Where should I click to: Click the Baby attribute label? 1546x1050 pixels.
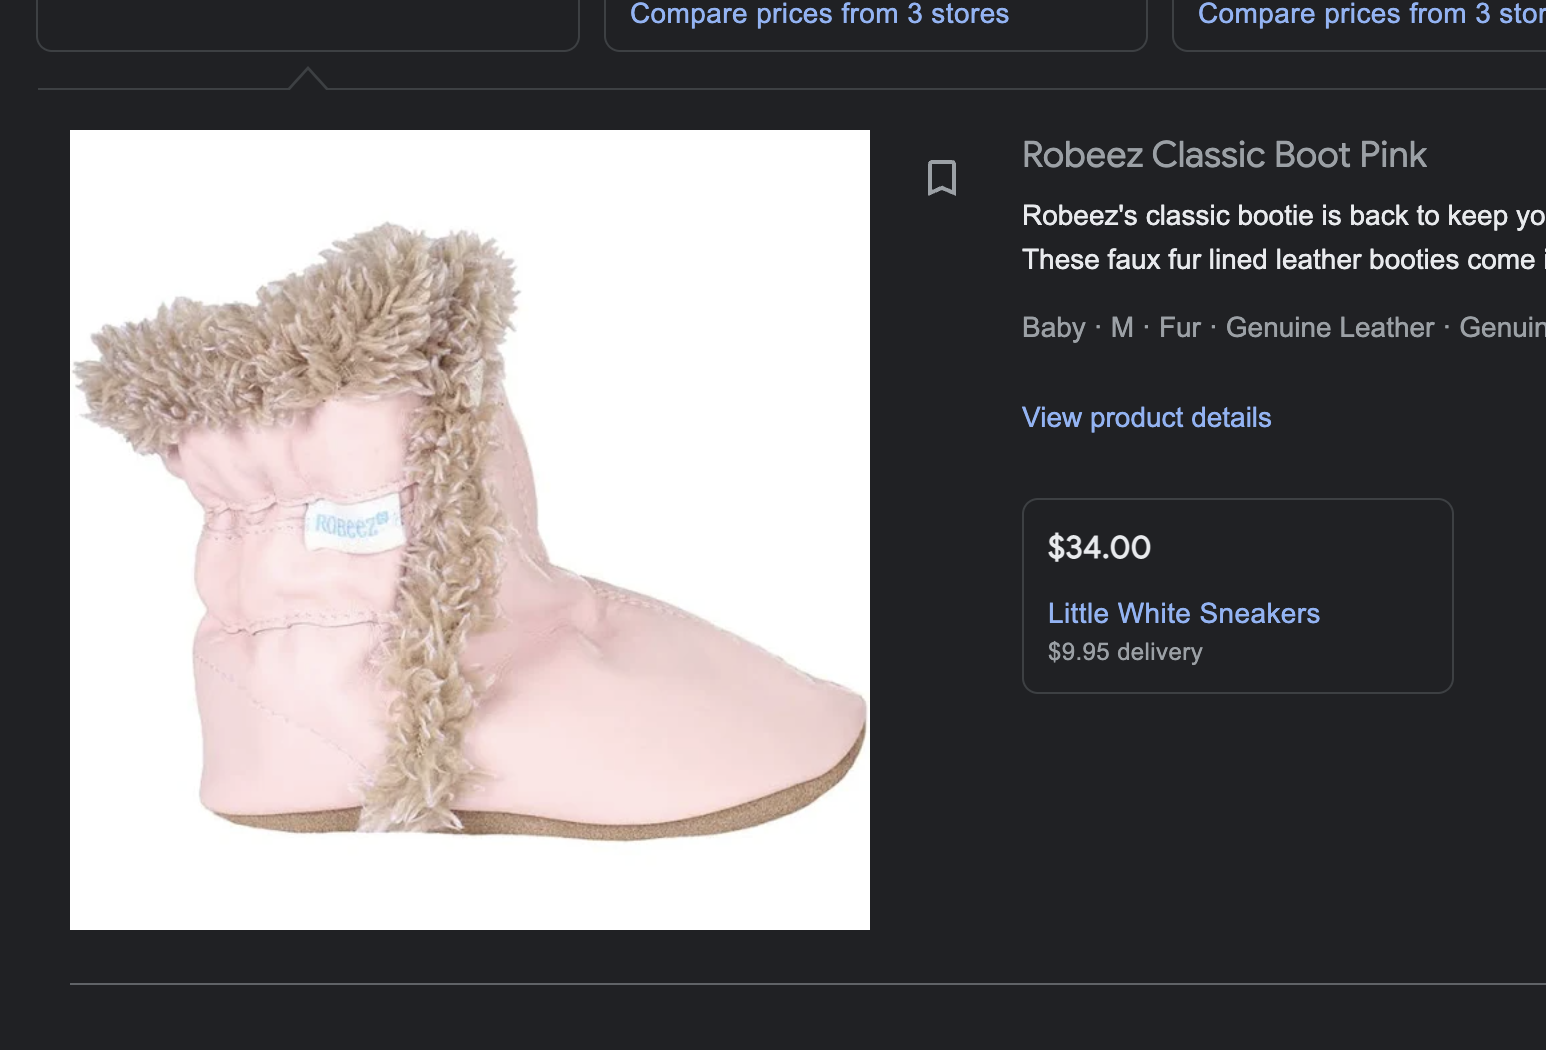pyautogui.click(x=1053, y=327)
